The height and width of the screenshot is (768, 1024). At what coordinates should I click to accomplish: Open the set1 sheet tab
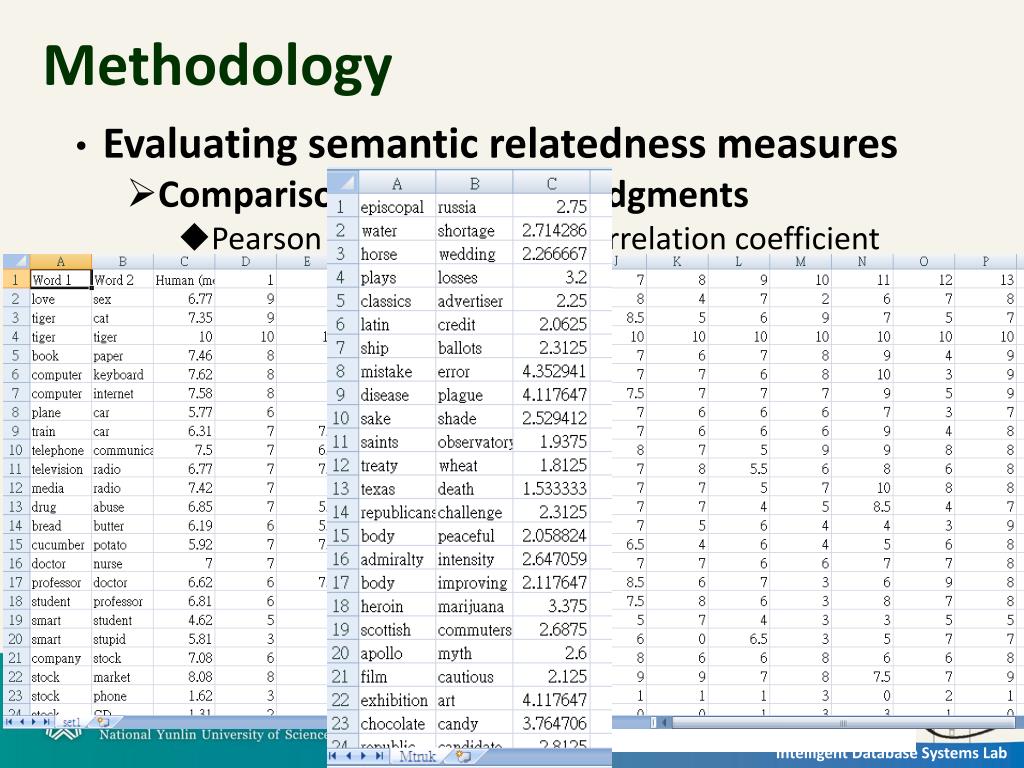pyautogui.click(x=71, y=722)
